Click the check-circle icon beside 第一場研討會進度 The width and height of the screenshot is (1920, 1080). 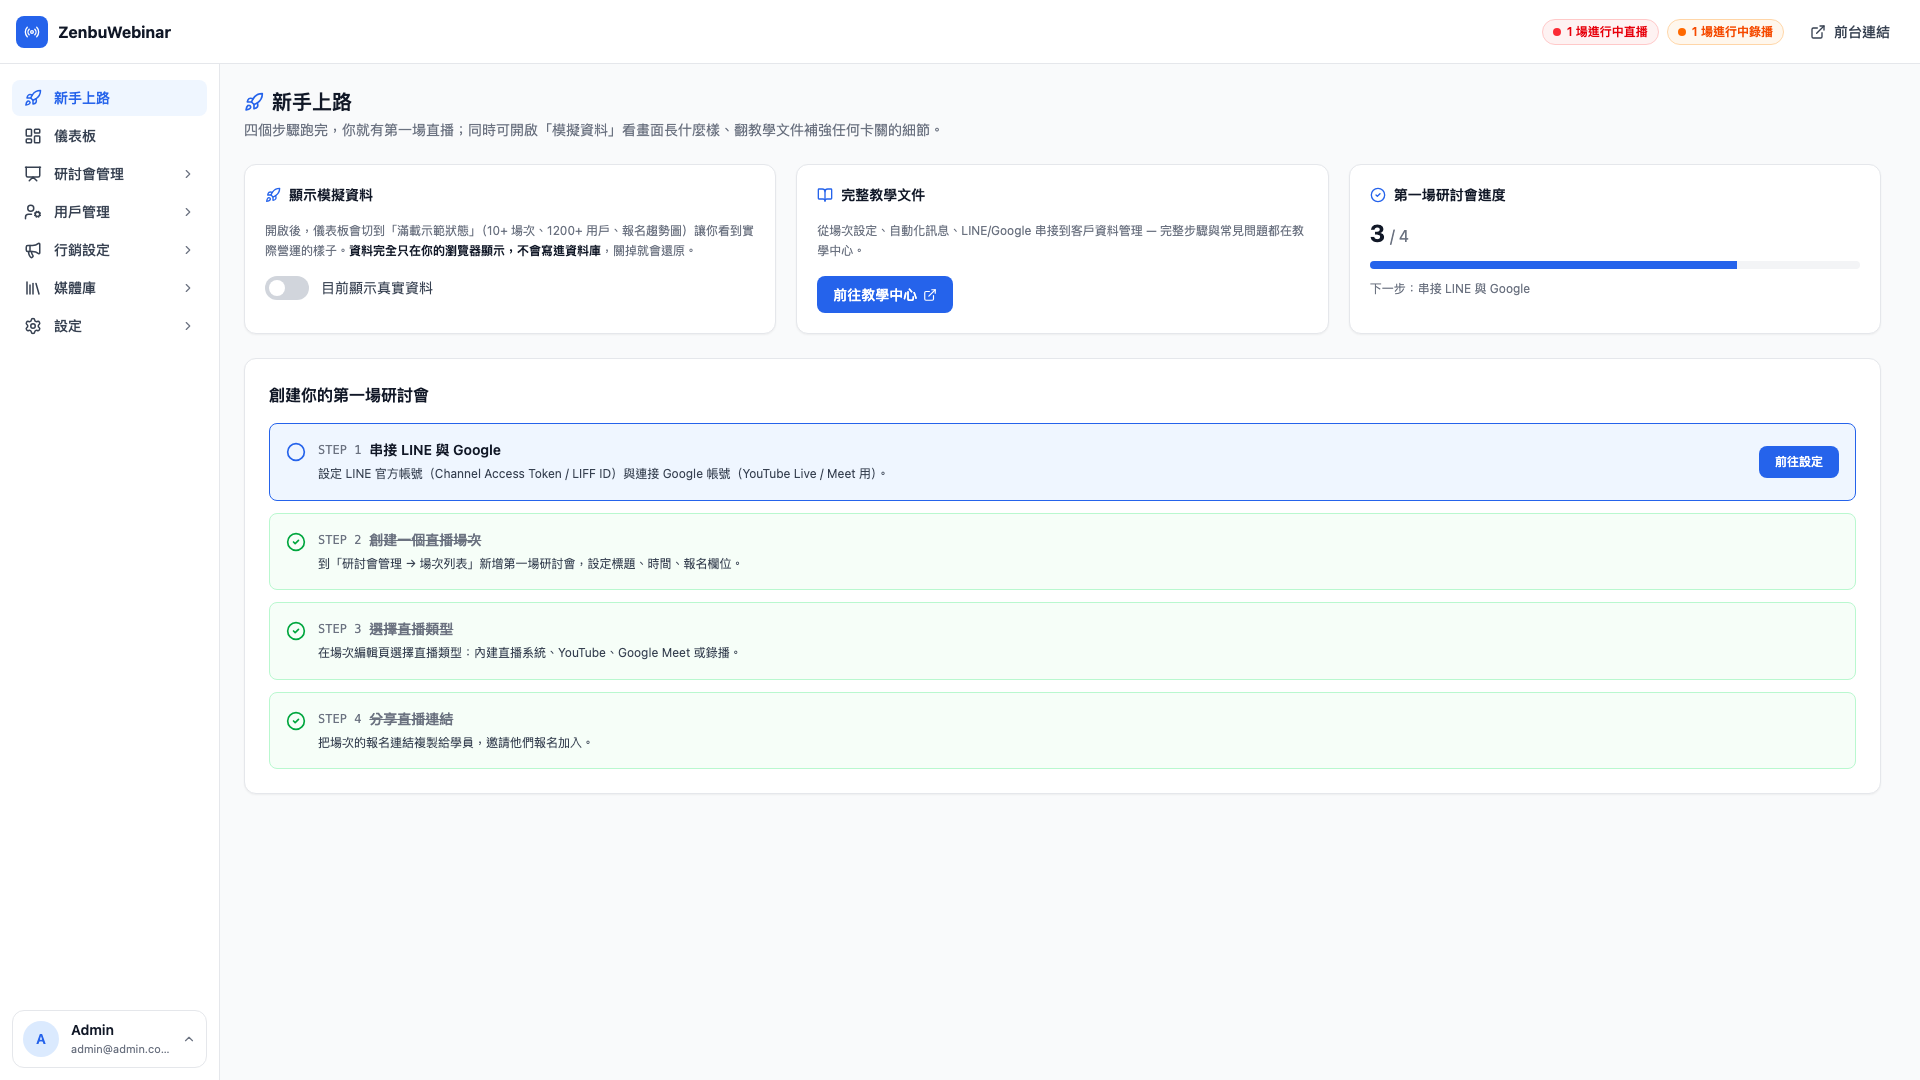click(x=1378, y=195)
